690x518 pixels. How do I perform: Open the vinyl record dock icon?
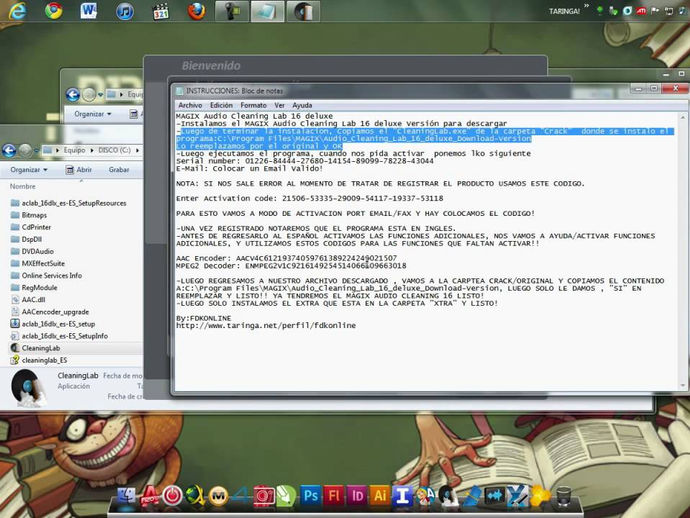448,496
